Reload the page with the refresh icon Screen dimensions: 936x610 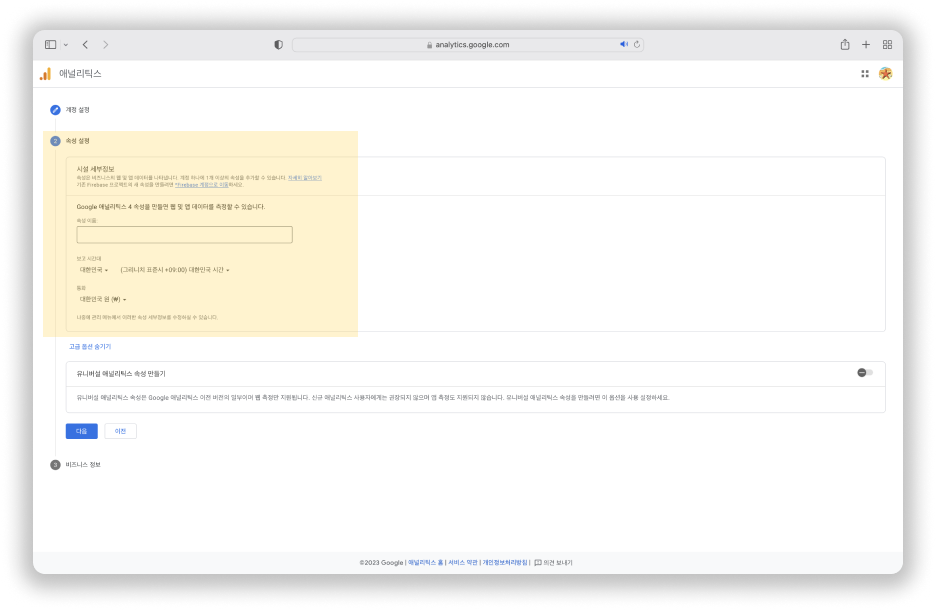(x=637, y=44)
